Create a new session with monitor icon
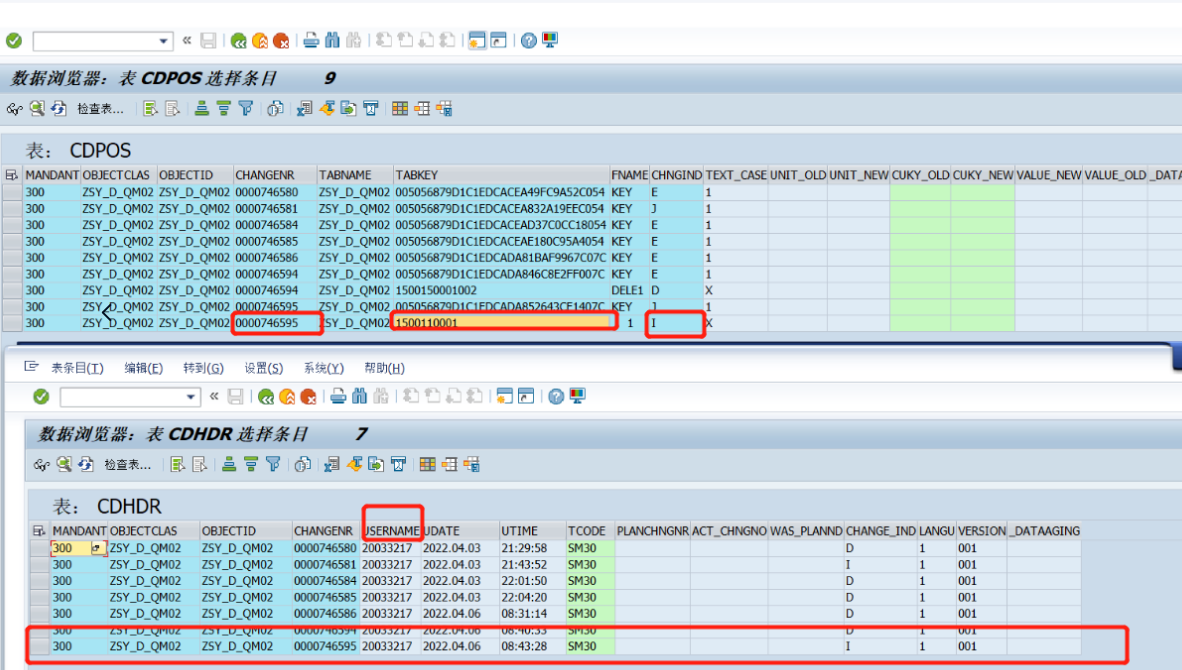1182x670 pixels. click(550, 40)
